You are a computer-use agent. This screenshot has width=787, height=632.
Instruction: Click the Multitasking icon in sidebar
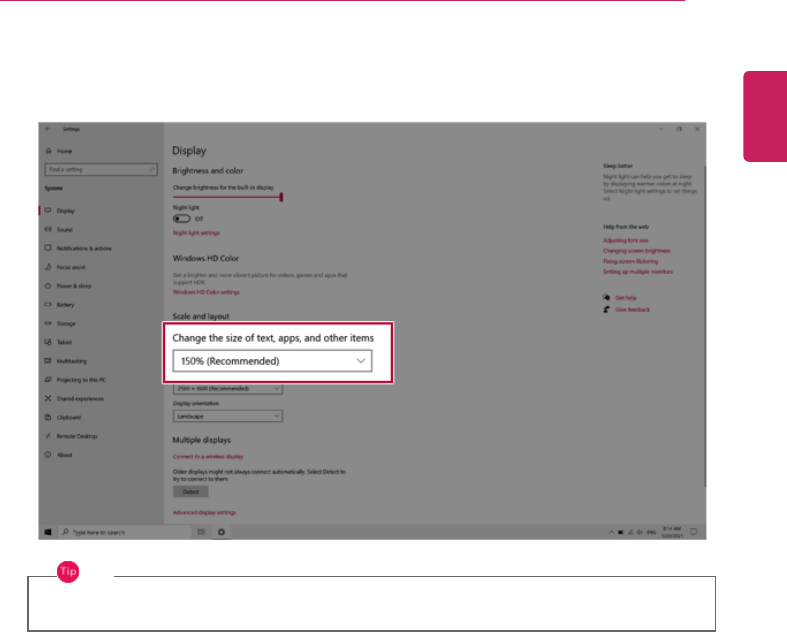point(48,361)
